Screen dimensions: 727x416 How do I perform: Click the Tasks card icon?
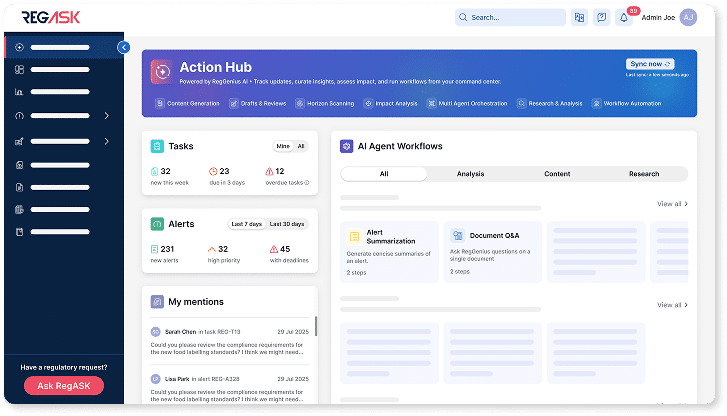point(157,146)
